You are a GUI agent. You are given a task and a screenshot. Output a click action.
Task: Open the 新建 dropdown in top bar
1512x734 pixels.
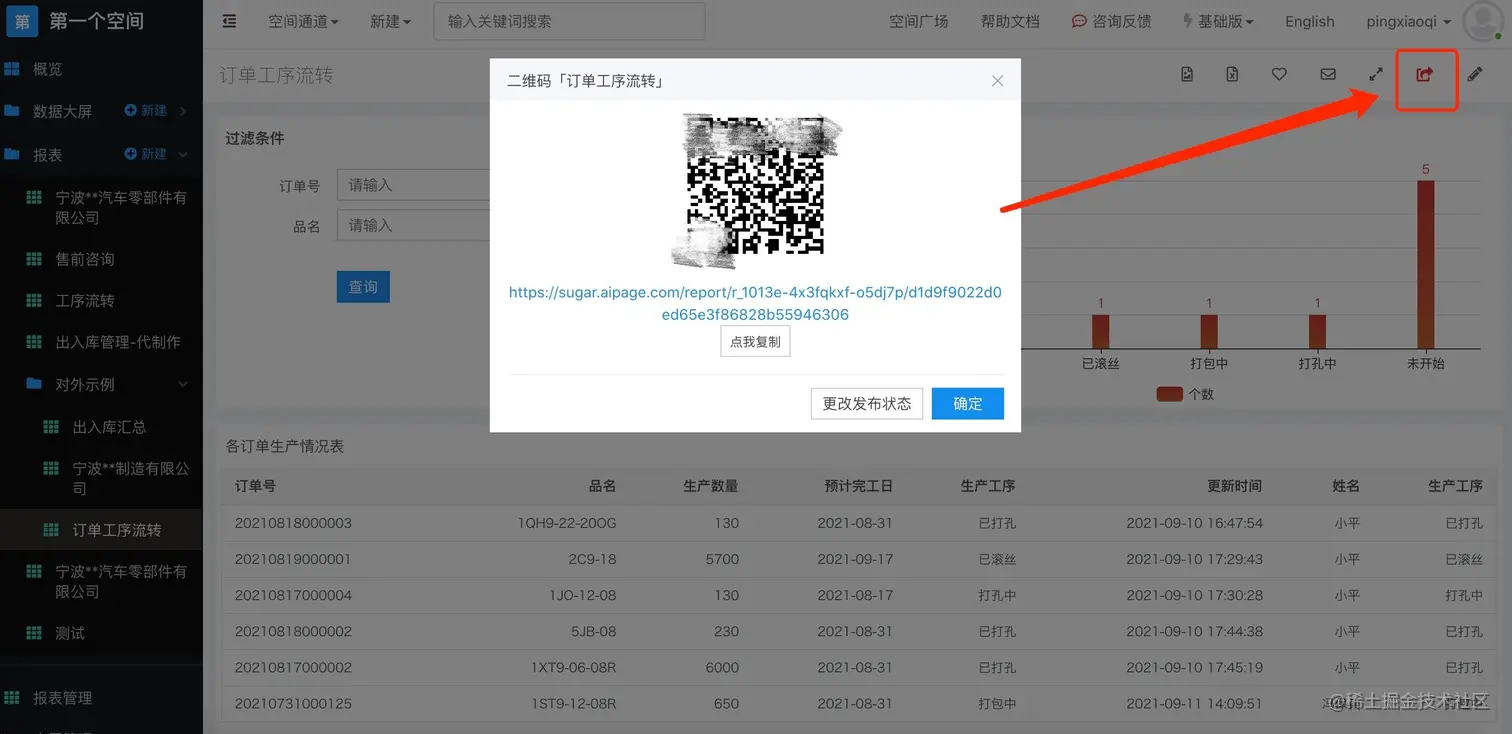(x=390, y=21)
